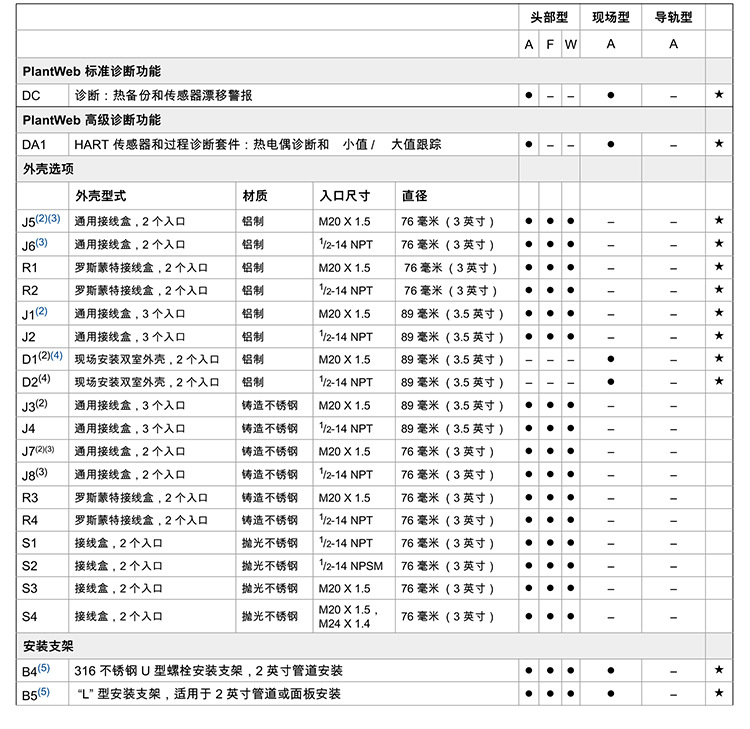Open footnote (4) link next to D2
Viewport: 750px width, 729px height.
(x=43, y=379)
